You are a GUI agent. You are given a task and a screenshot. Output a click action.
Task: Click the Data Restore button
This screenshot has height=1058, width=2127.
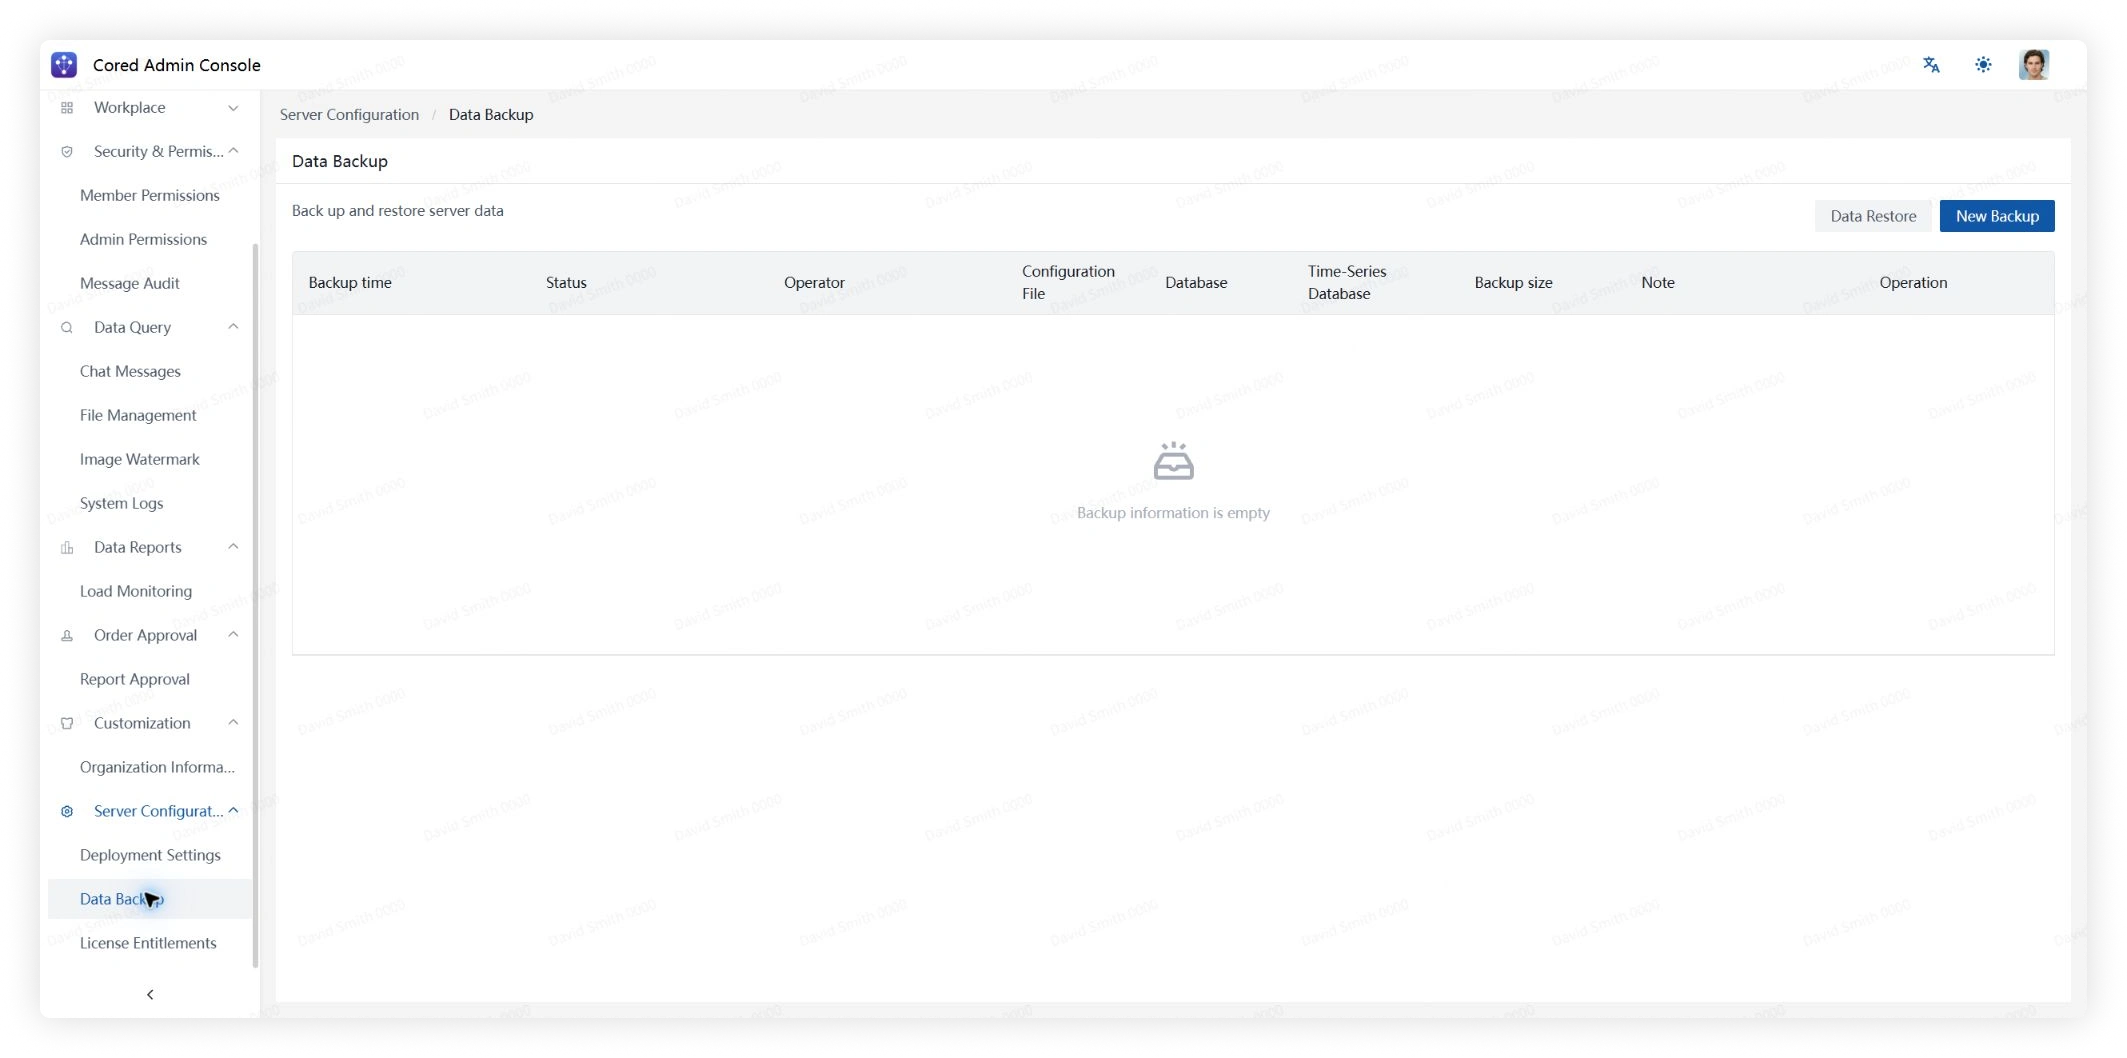pyautogui.click(x=1873, y=216)
